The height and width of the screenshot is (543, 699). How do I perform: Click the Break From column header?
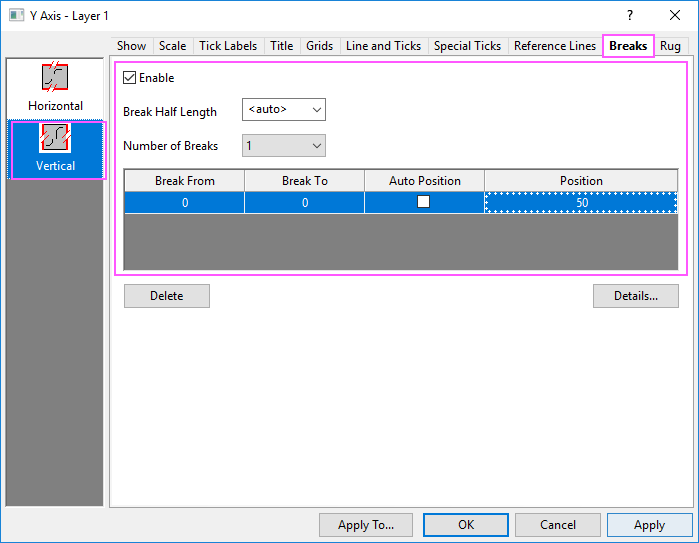coord(185,181)
